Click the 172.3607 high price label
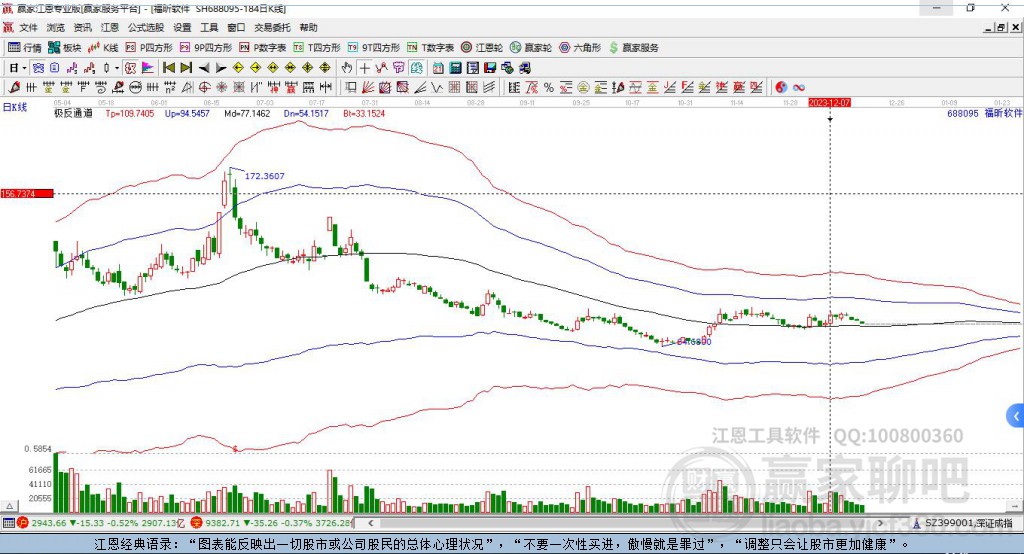This screenshot has height=554, width=1024. point(264,176)
